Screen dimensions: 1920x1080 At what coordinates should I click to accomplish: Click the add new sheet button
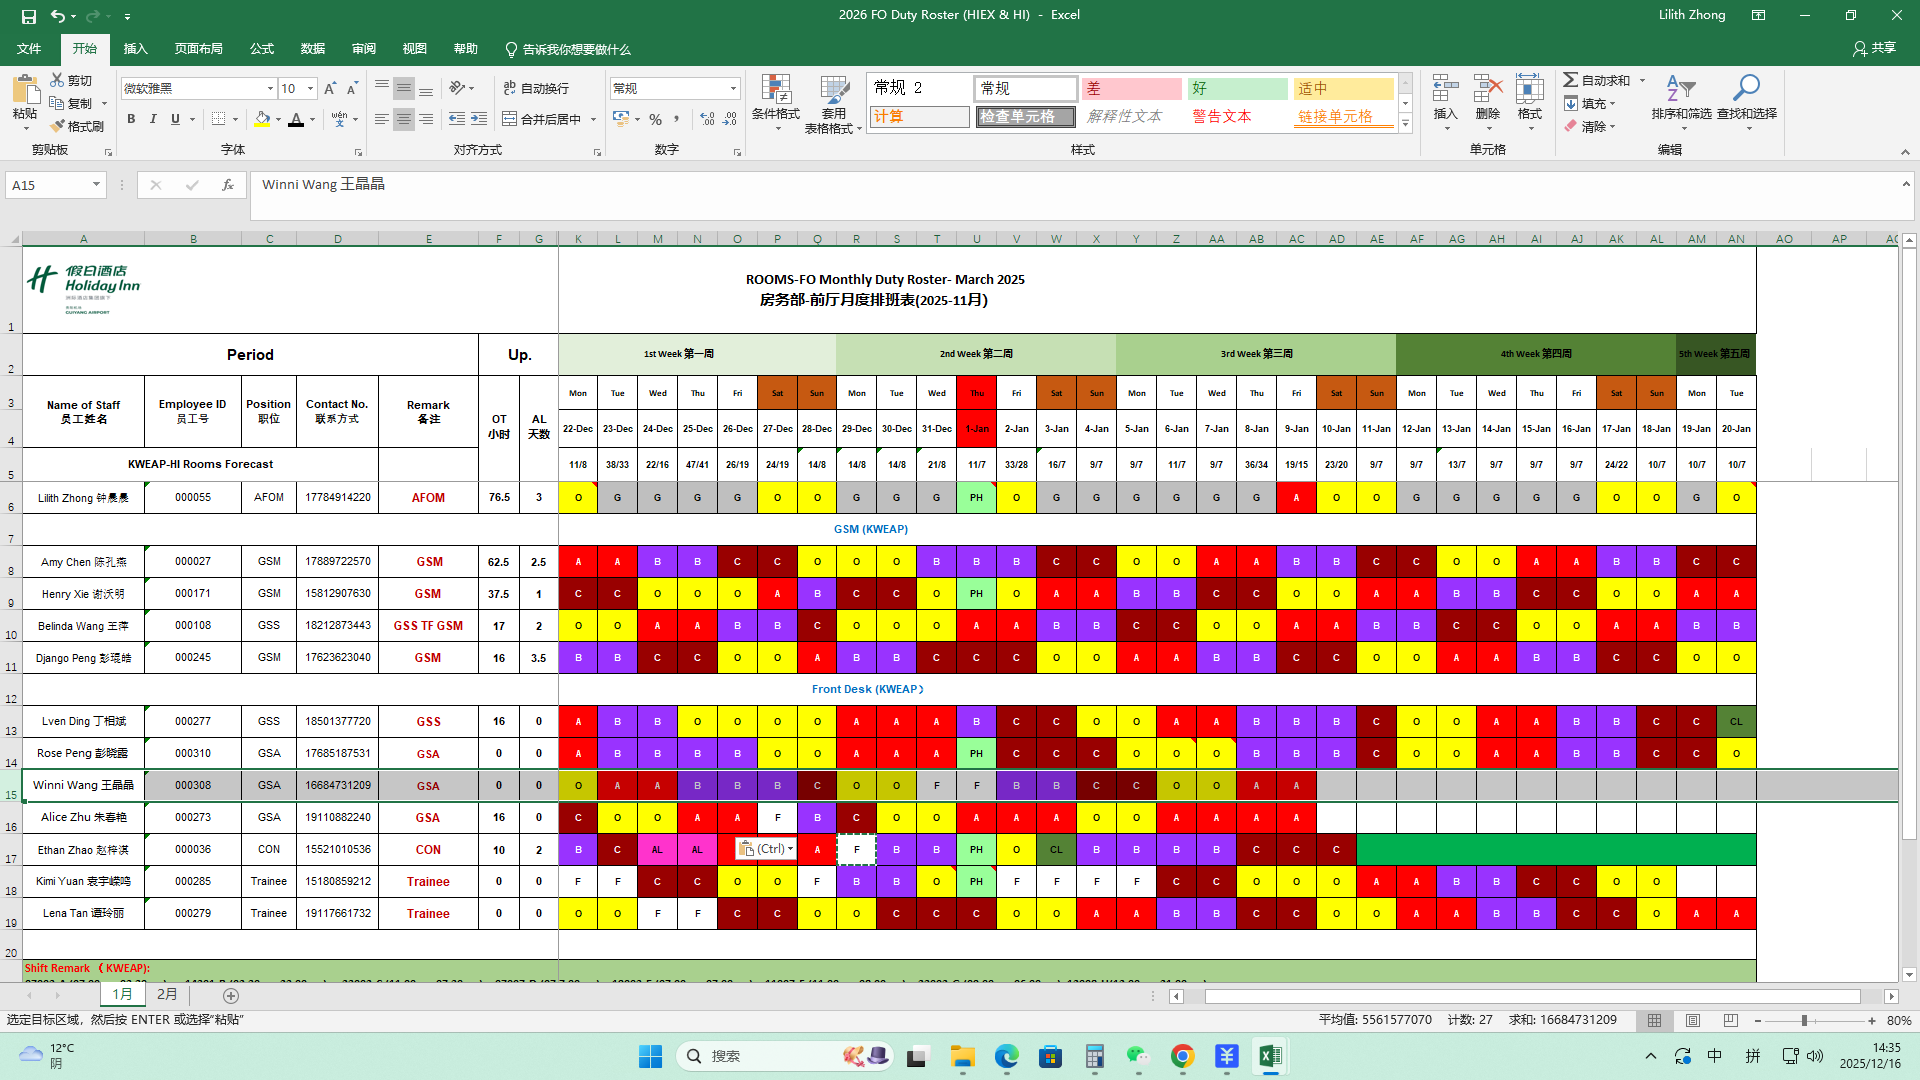pos(231,996)
